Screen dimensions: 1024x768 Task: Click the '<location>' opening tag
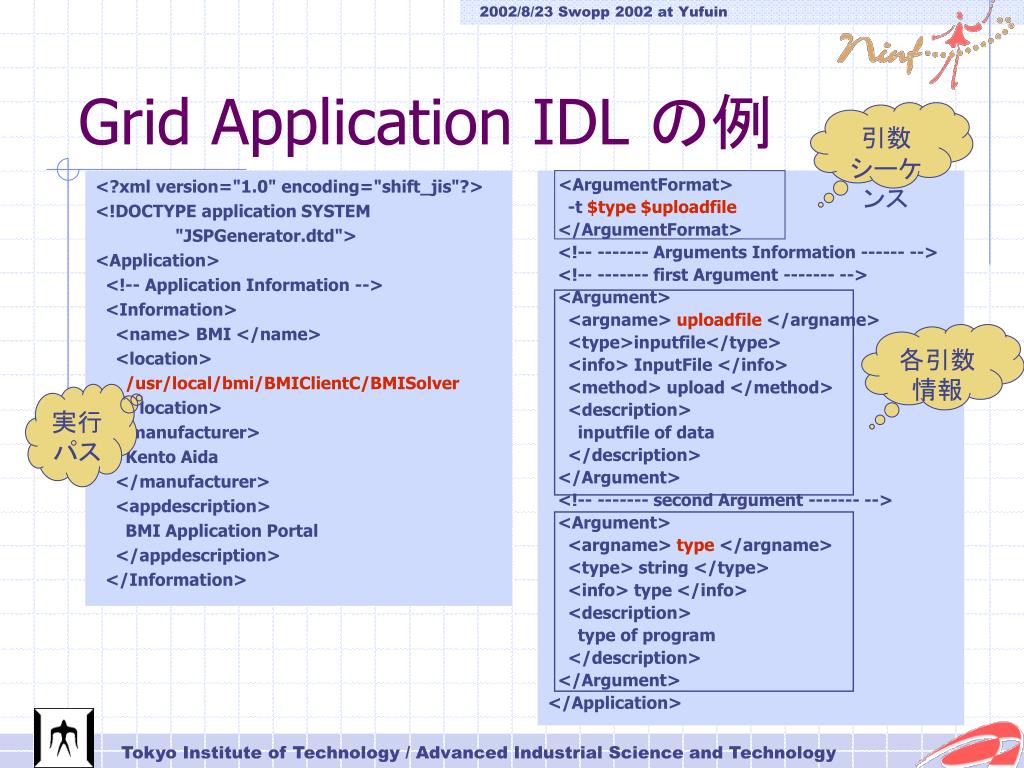click(163, 359)
